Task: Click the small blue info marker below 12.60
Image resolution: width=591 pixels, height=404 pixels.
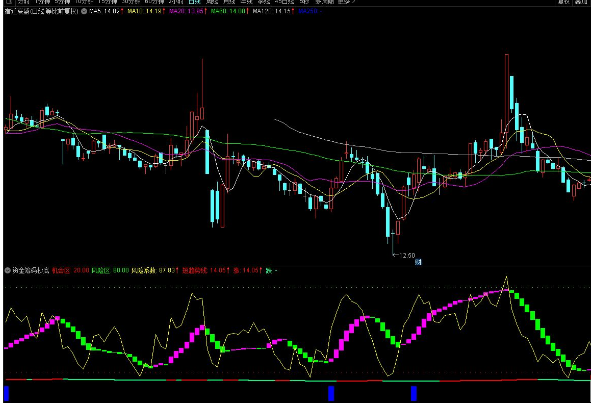Action: tap(418, 262)
